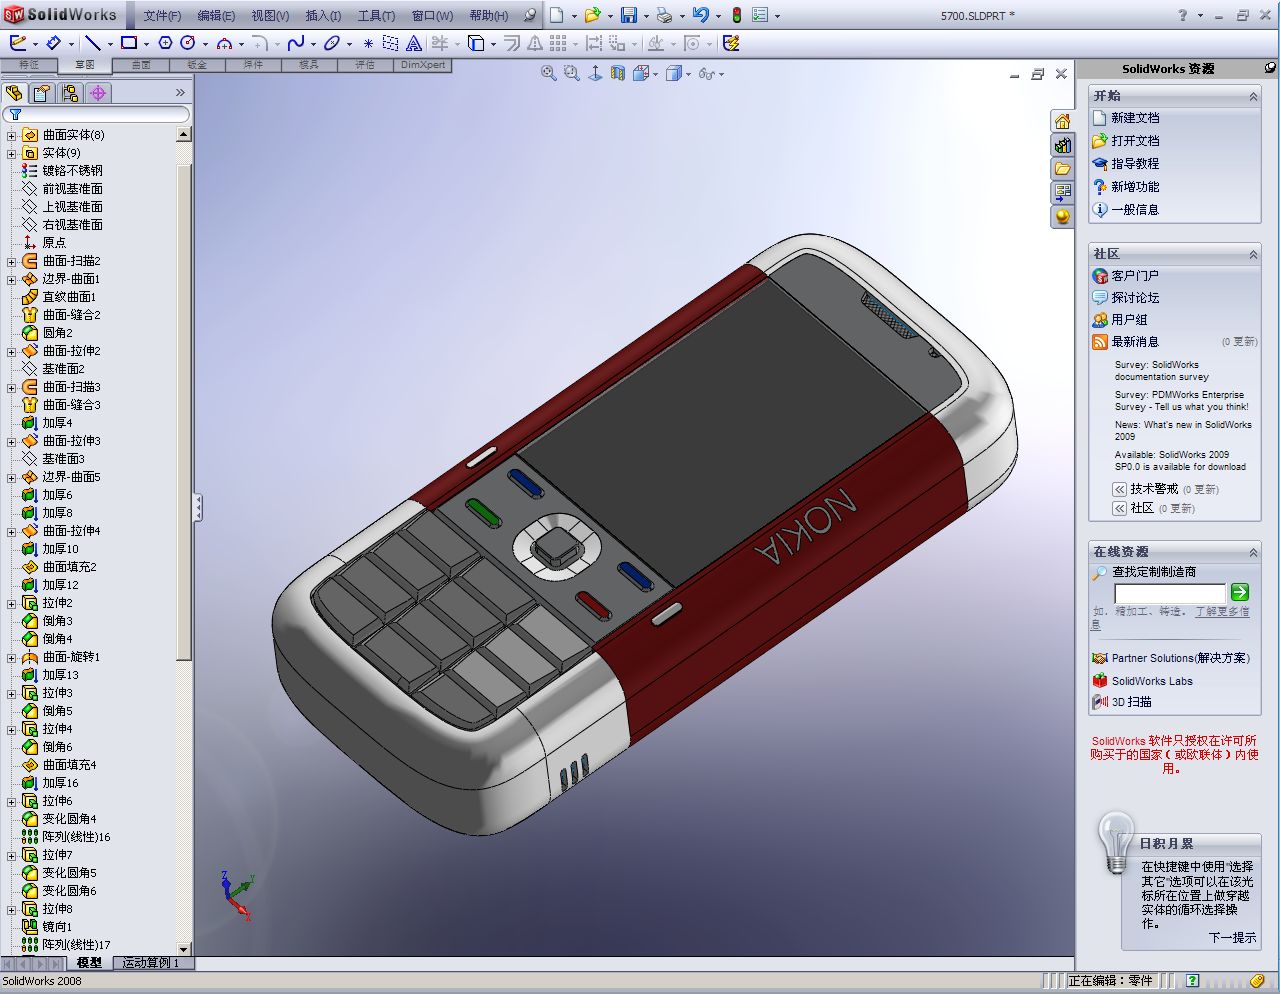This screenshot has width=1280, height=994.
Task: Click the Open file folder icon
Action: point(593,15)
